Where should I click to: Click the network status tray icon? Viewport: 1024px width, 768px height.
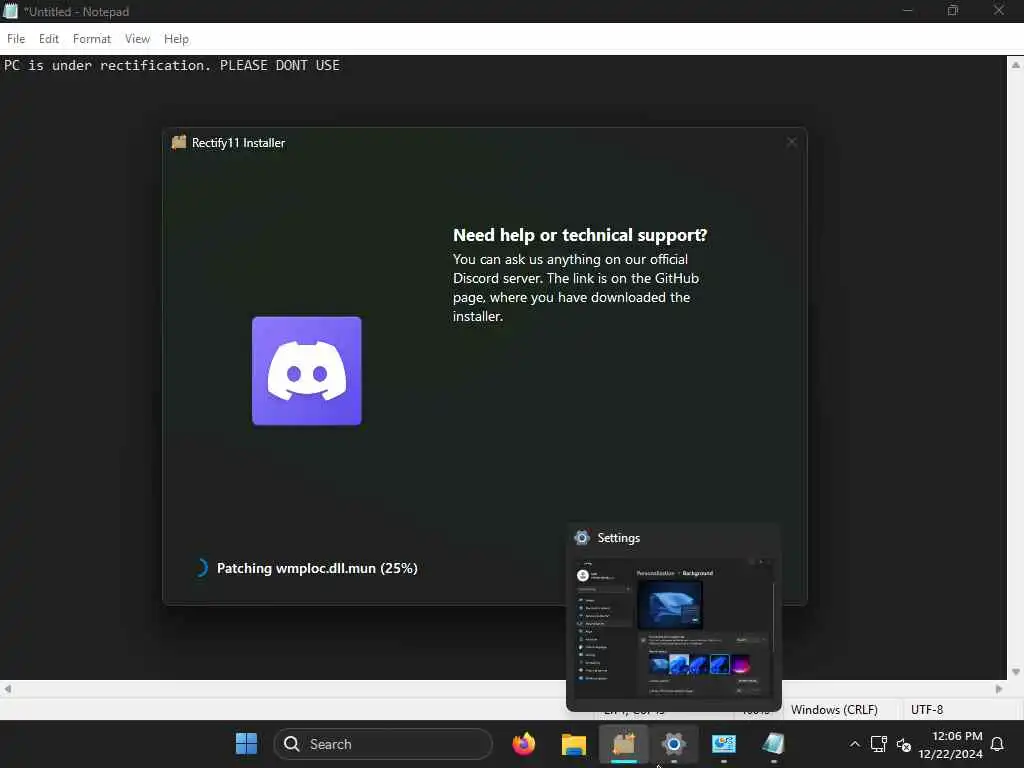(x=879, y=744)
